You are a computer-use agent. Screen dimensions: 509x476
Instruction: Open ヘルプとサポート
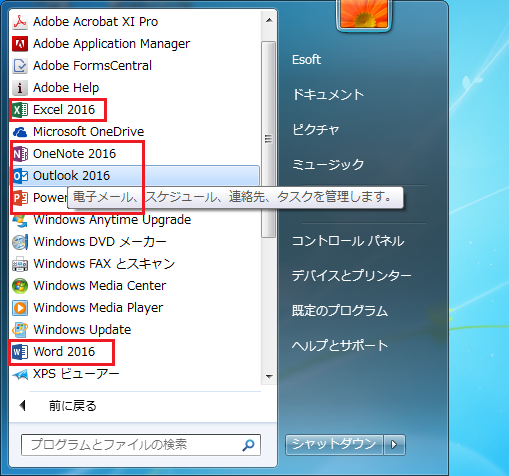click(340, 346)
